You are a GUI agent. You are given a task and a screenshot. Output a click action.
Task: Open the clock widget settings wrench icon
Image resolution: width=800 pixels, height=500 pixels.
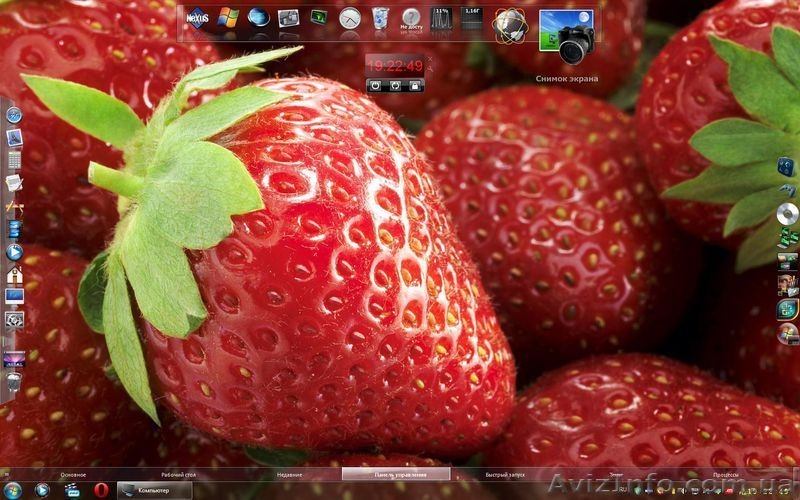430,68
